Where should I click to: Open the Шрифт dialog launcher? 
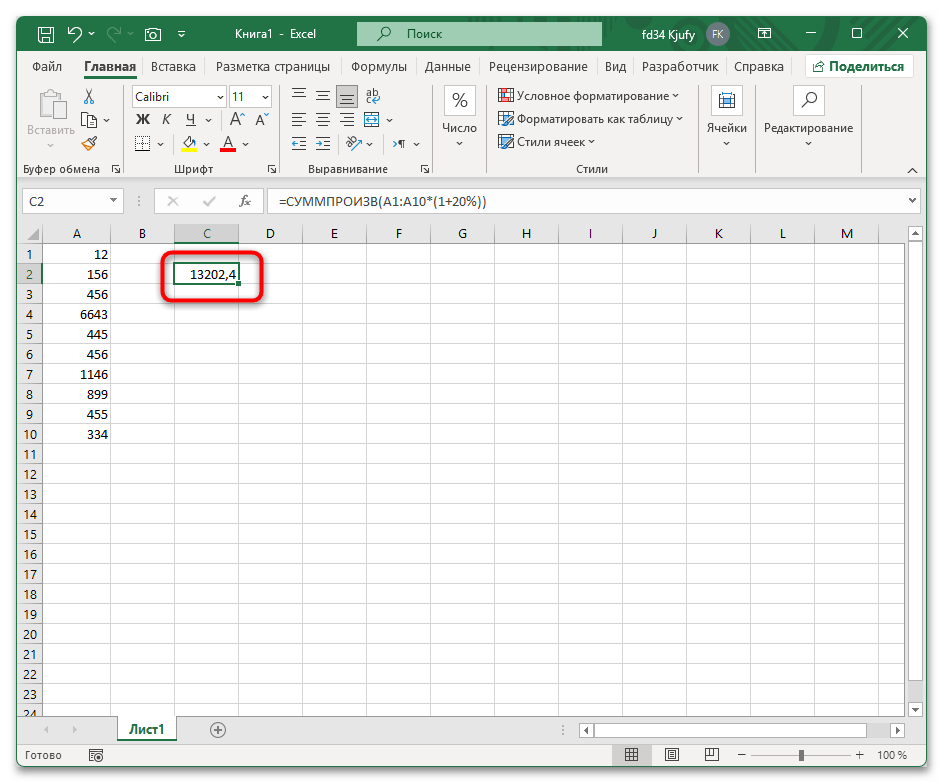click(272, 170)
